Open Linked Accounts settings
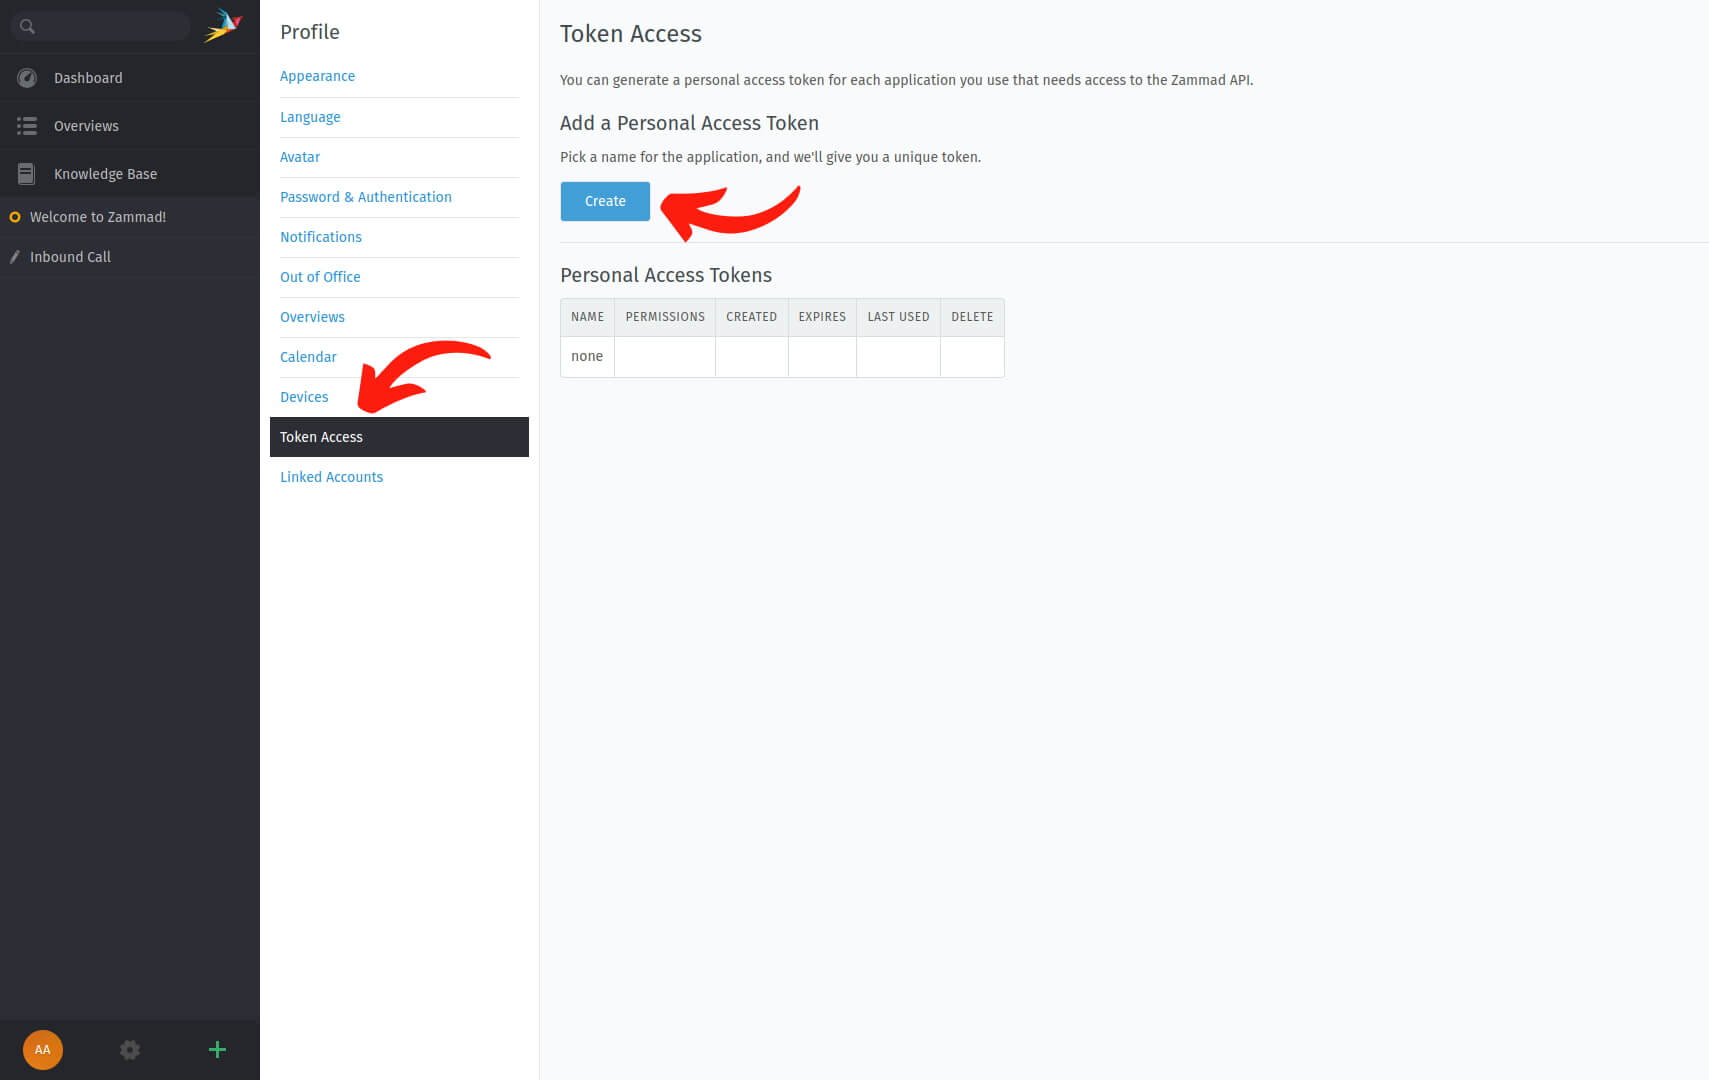This screenshot has height=1080, width=1709. coord(331,477)
